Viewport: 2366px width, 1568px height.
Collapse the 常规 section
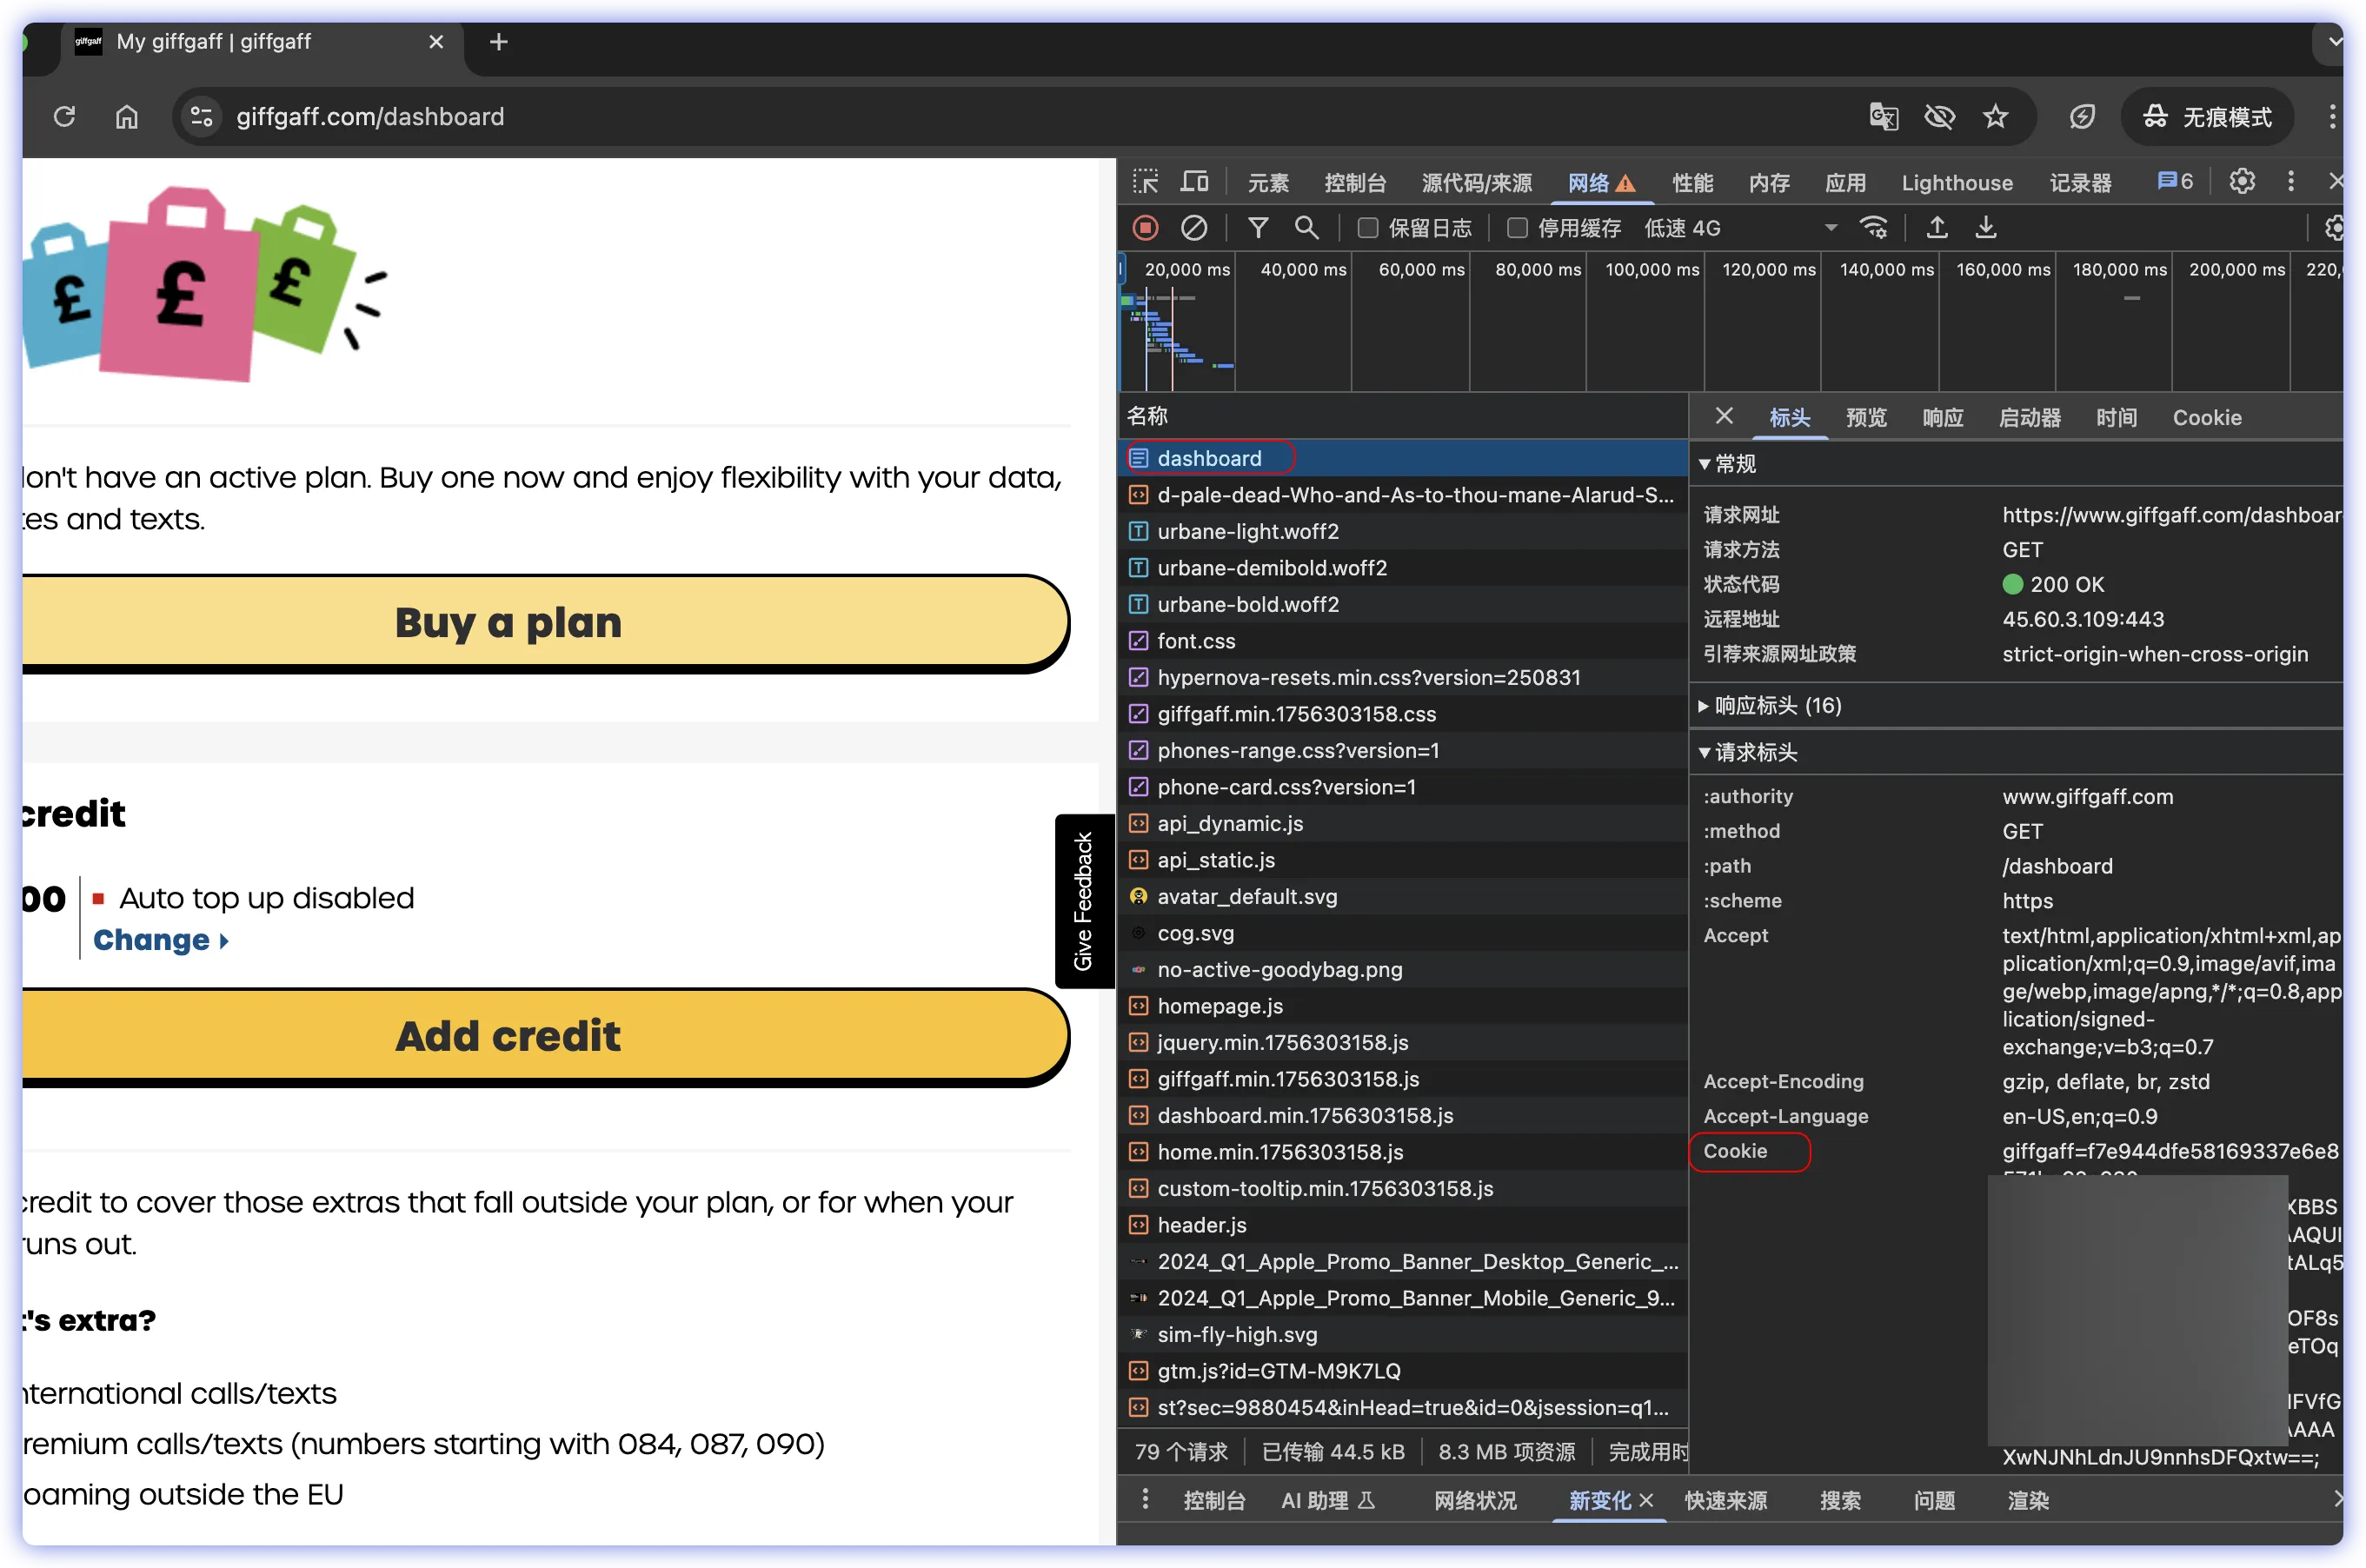pos(1734,464)
